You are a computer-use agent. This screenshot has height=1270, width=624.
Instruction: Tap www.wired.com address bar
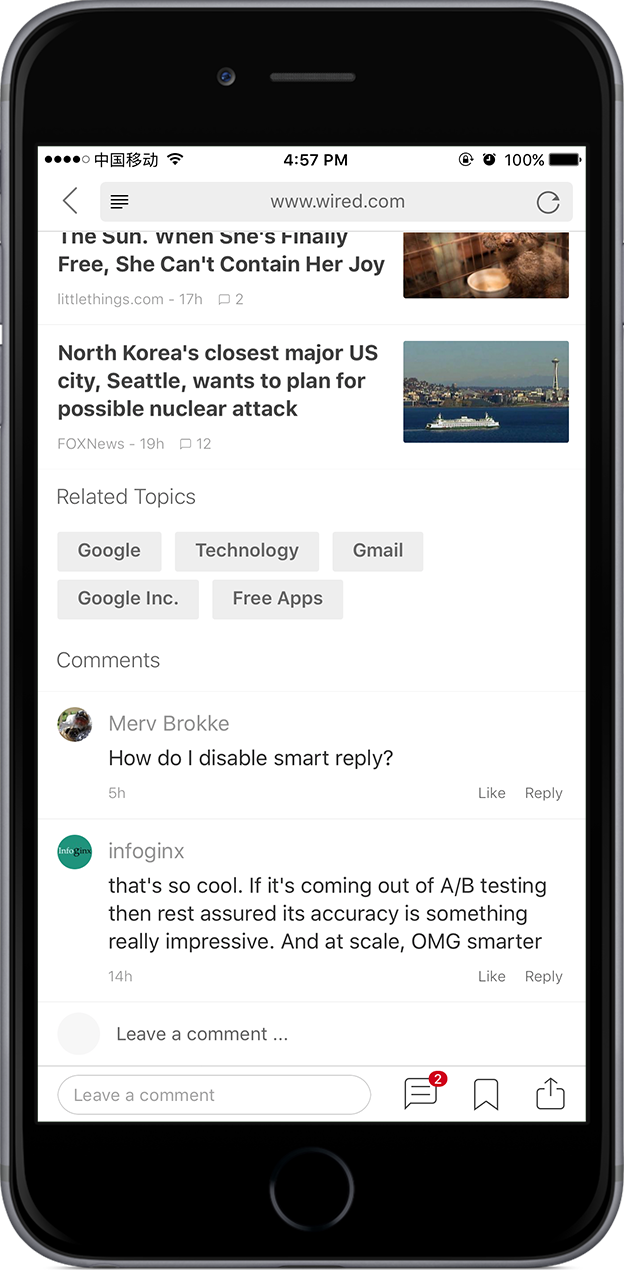pos(337,202)
